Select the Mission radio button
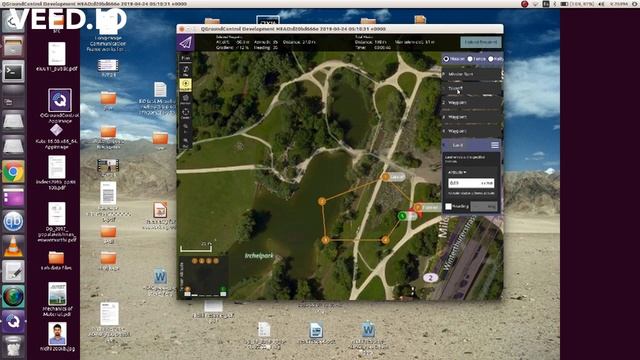The image size is (640, 360). tap(446, 59)
